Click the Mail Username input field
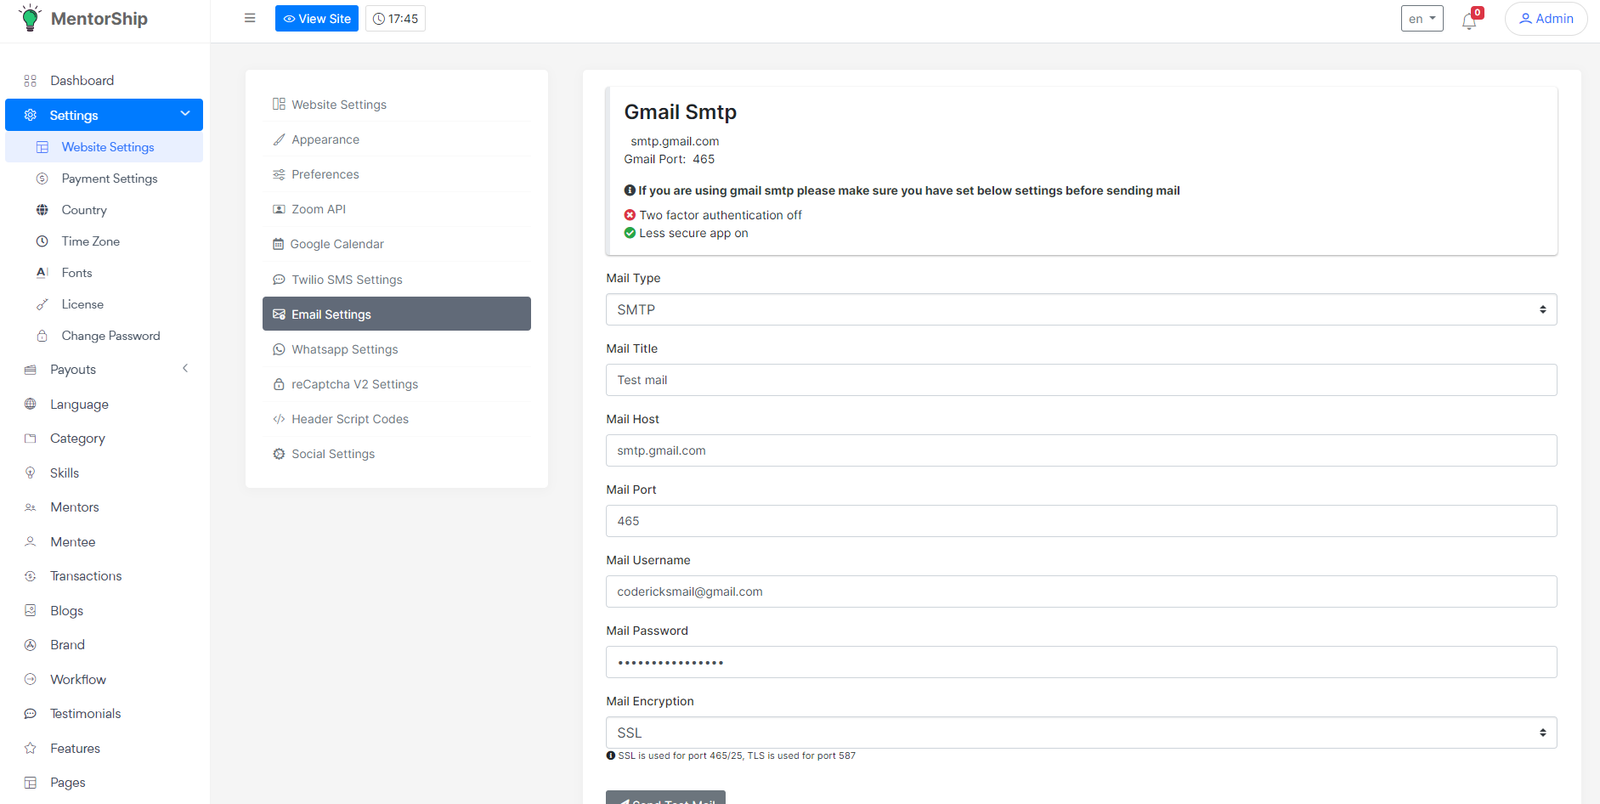Viewport: 1600px width, 804px height. [1080, 592]
